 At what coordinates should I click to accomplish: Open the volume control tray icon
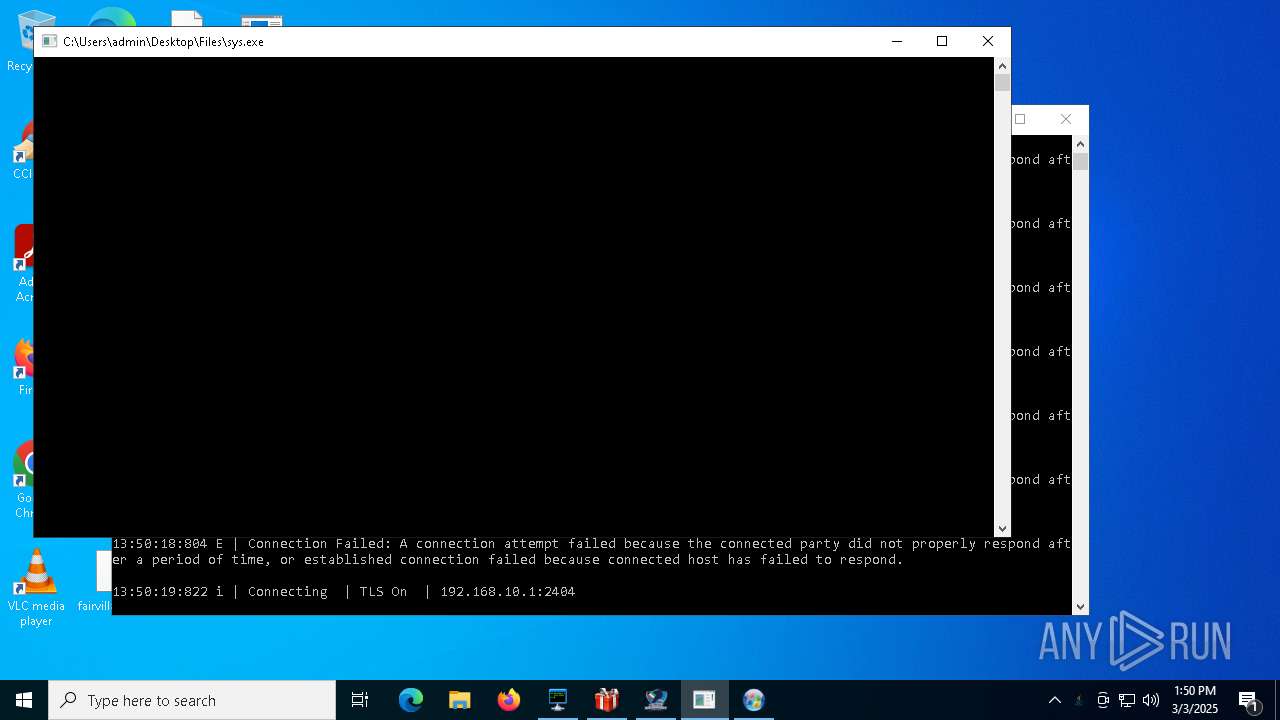point(1151,700)
